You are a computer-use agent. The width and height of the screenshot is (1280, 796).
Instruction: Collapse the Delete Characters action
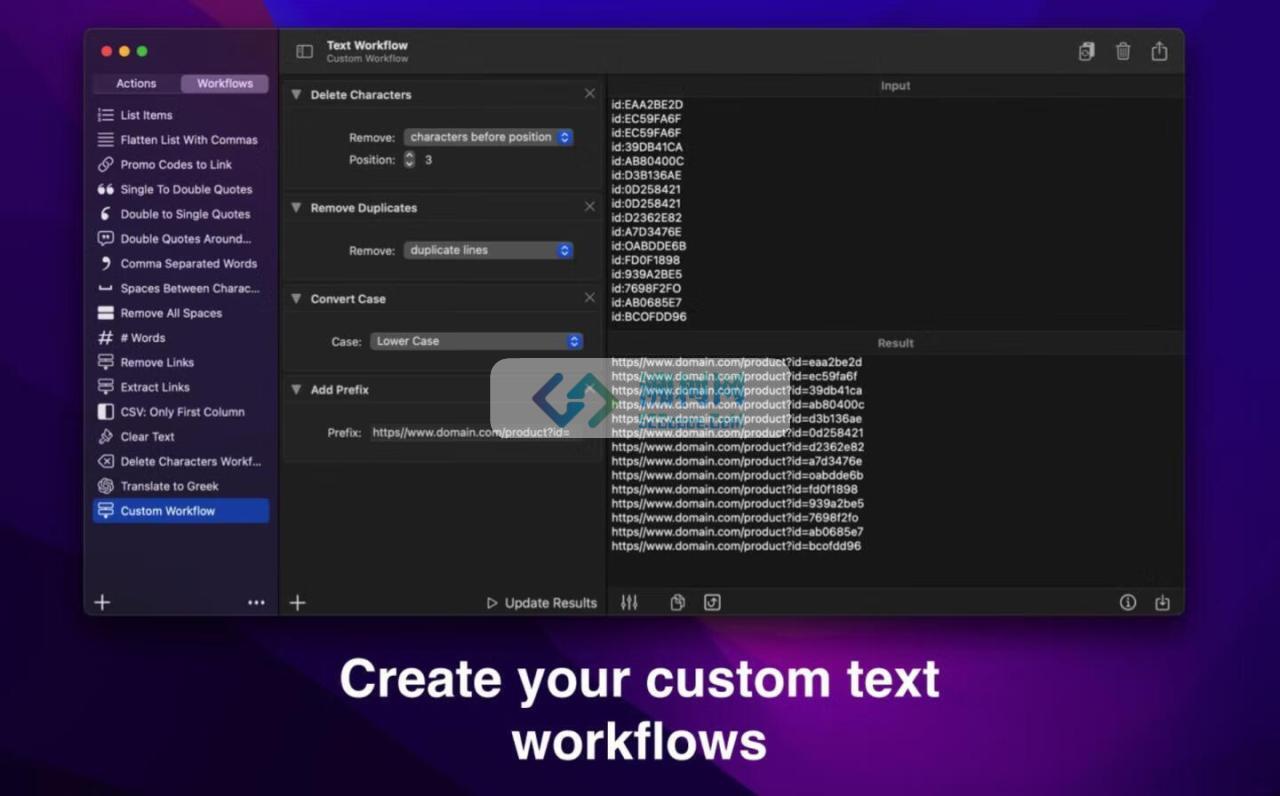coord(296,94)
